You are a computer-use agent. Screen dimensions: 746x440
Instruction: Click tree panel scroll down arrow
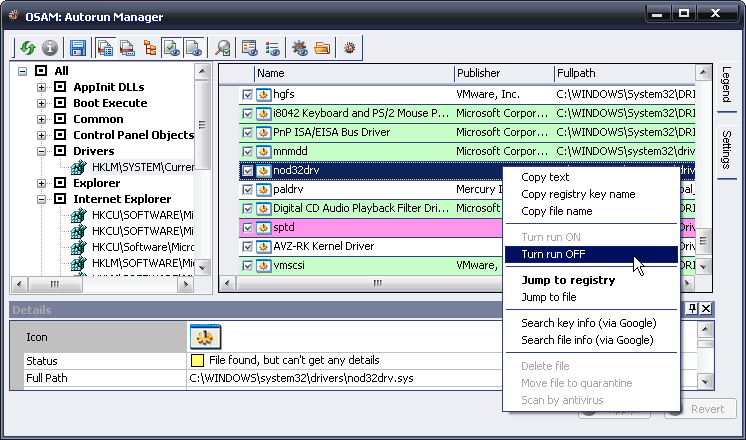tap(202, 268)
